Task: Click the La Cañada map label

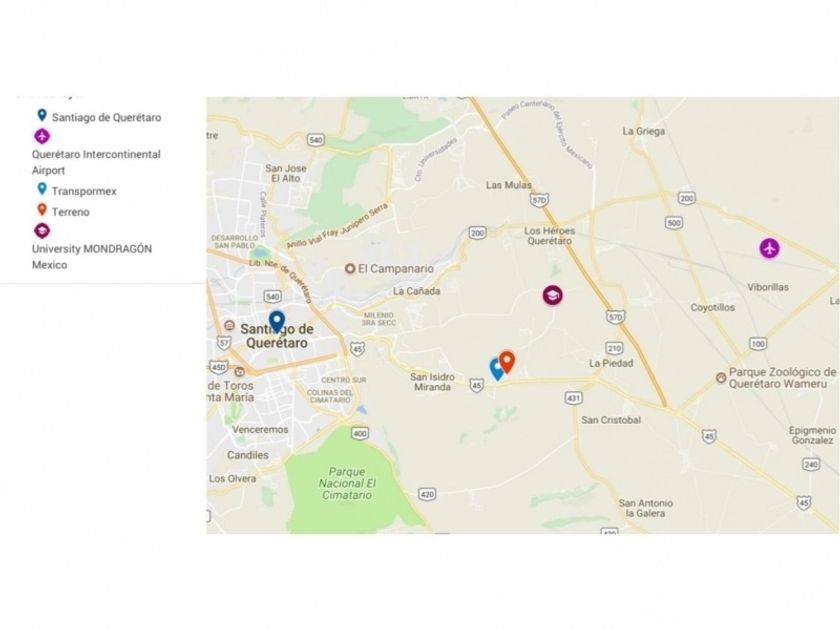Action: 416,291
